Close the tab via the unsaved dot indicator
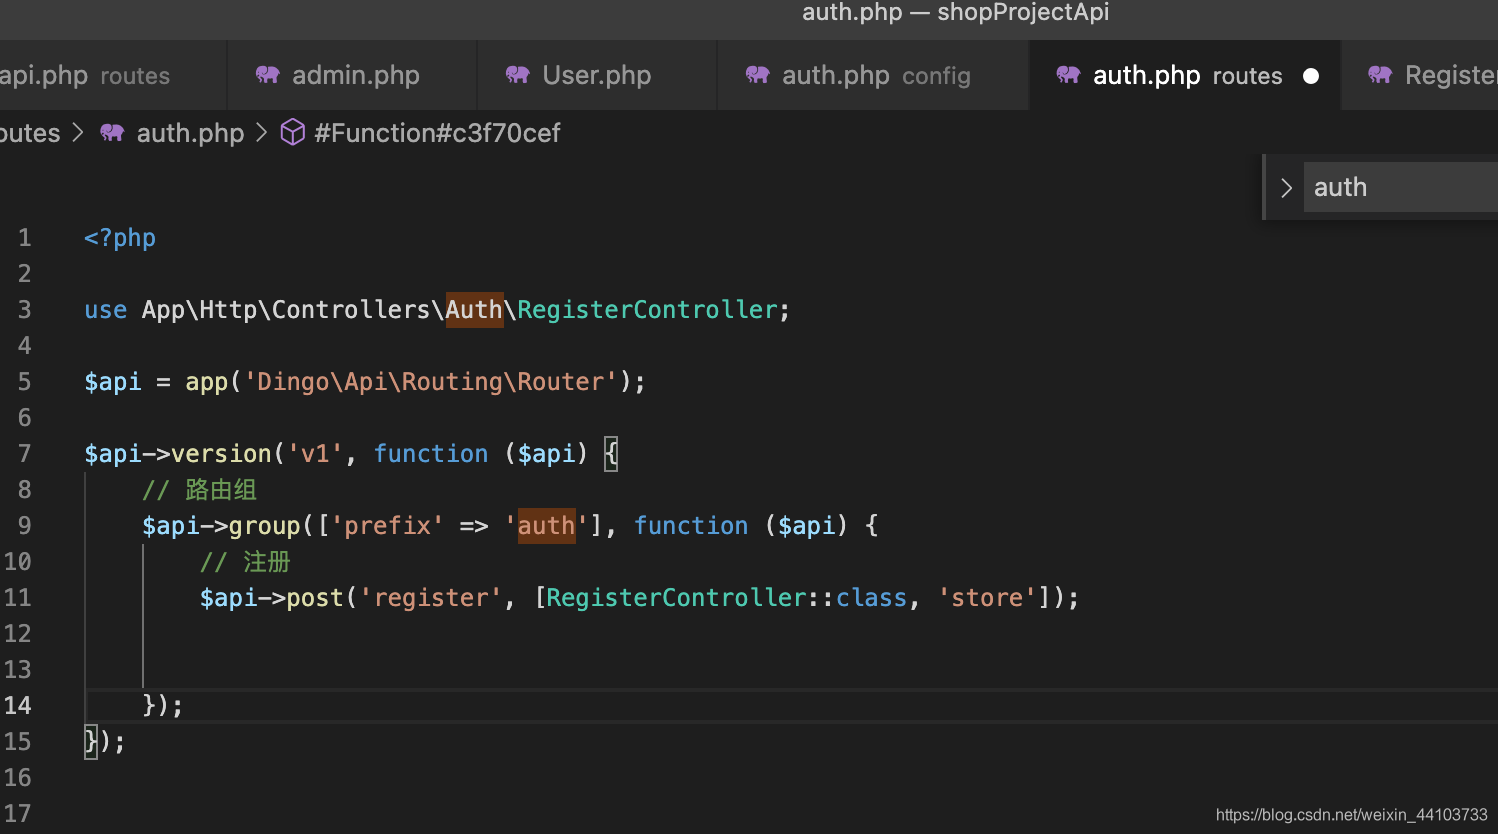This screenshot has height=834, width=1498. [1311, 76]
